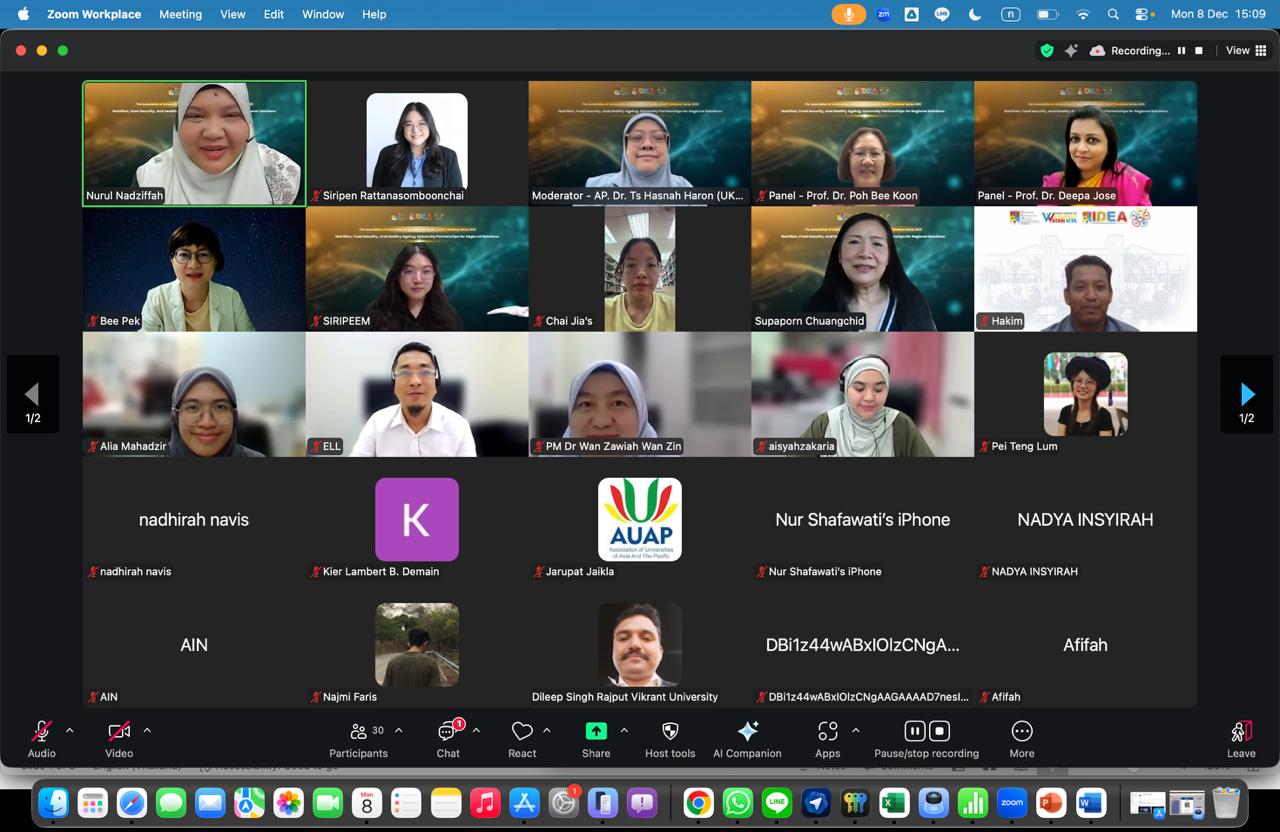Open the Chat panel
The image size is (1280, 832).
448,738
